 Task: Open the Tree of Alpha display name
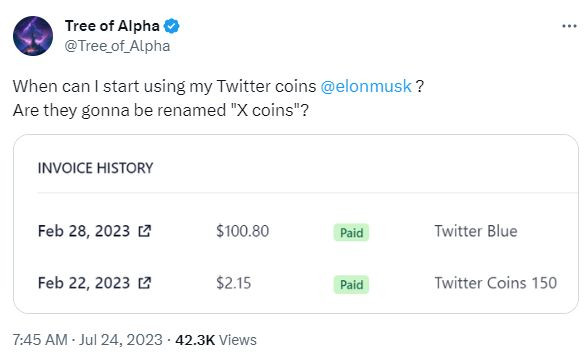click(112, 26)
